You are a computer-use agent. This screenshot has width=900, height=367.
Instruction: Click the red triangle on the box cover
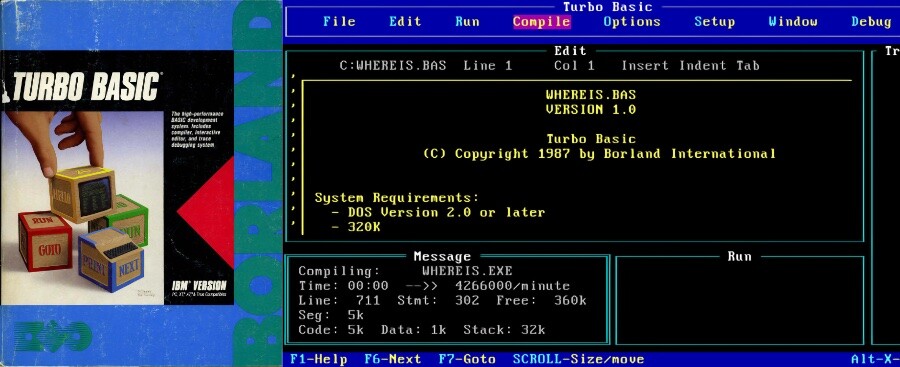(x=205, y=213)
